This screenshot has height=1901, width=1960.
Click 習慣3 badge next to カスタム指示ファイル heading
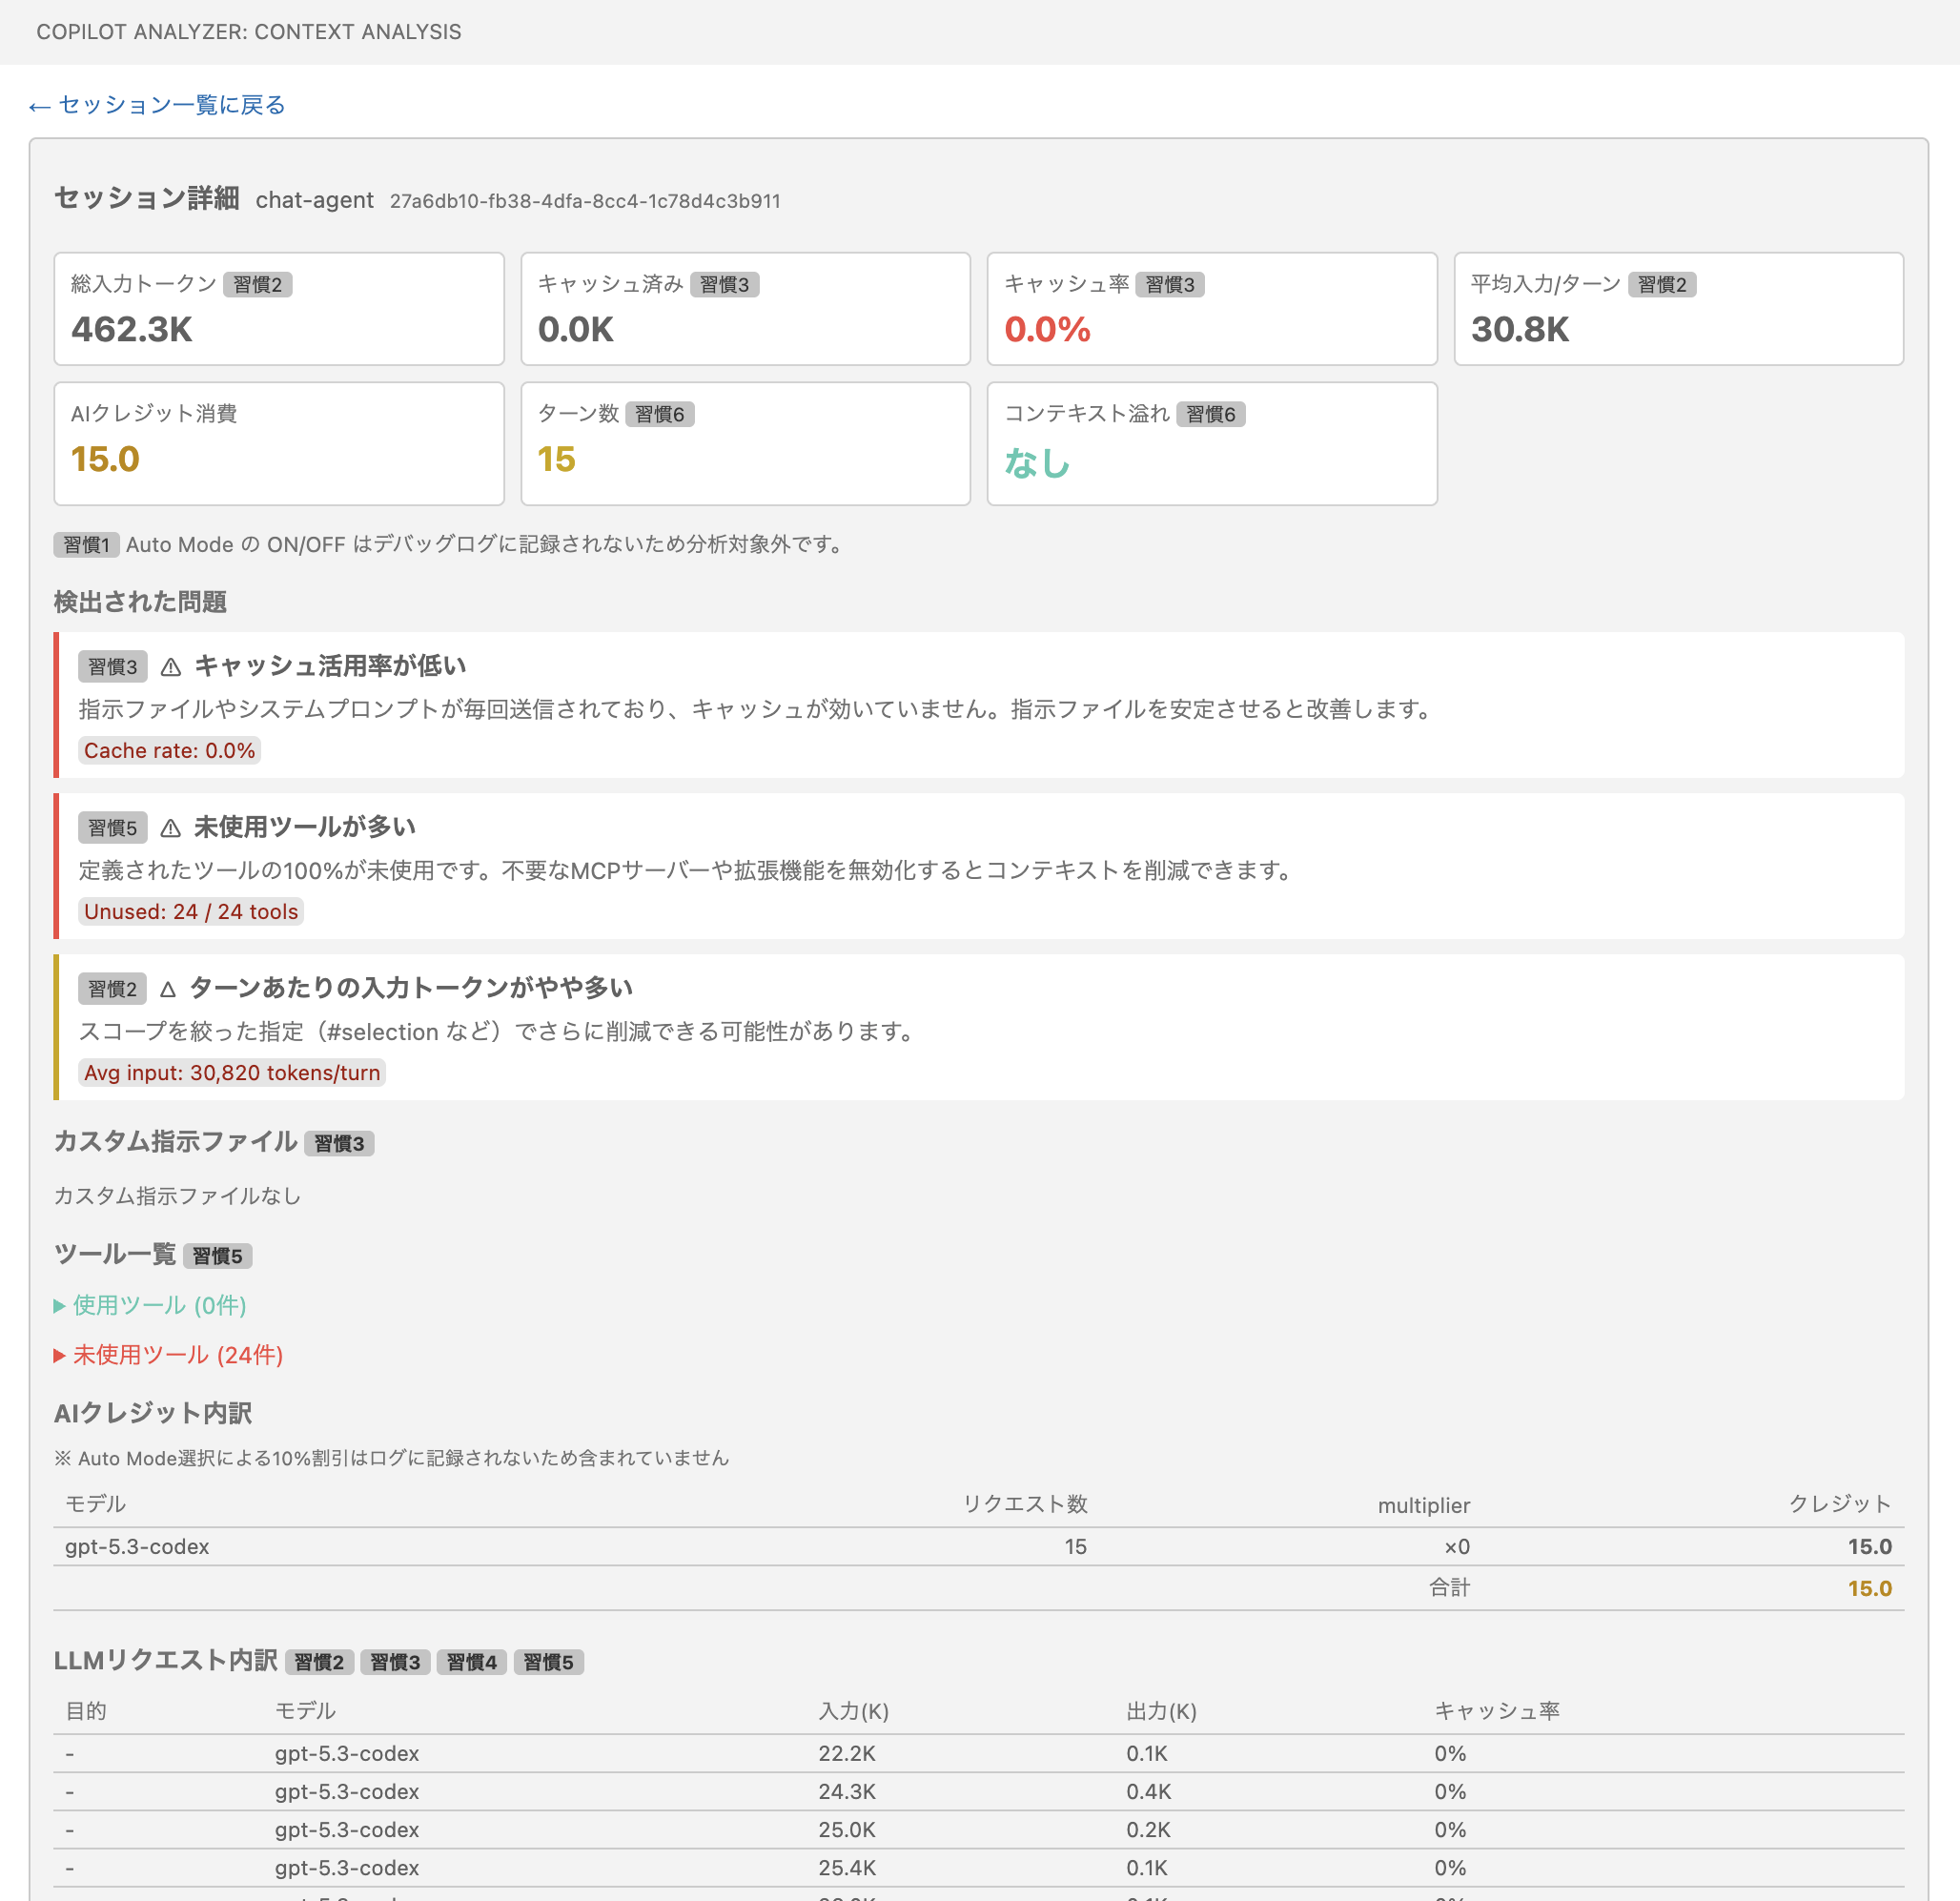tap(339, 1144)
